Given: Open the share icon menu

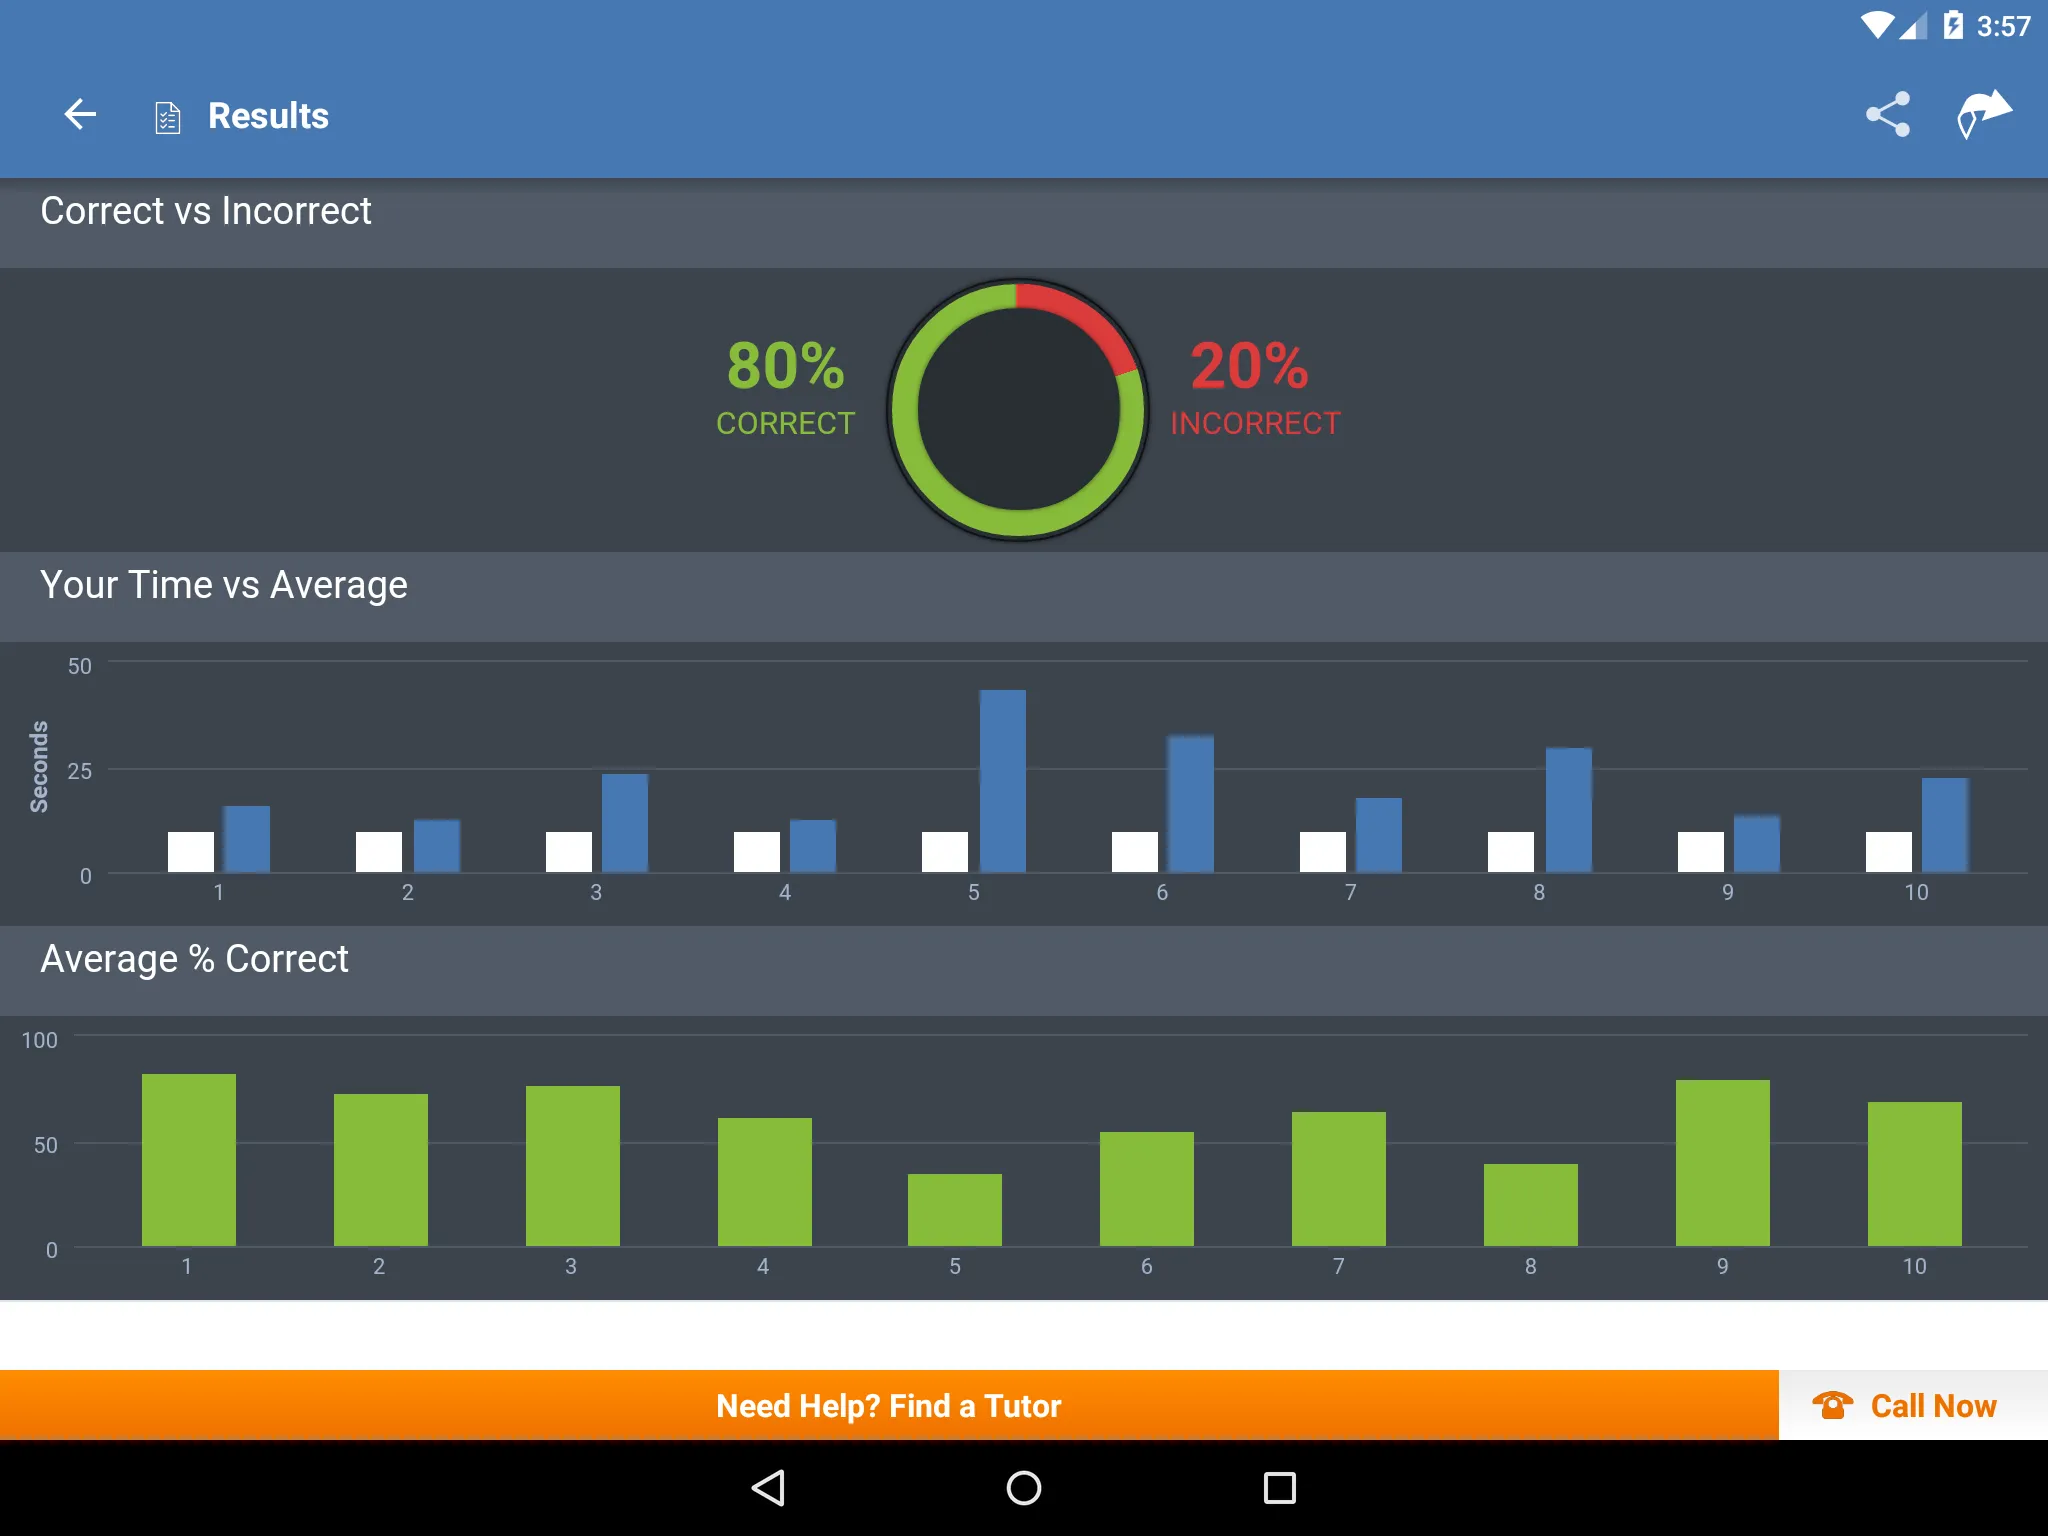Looking at the screenshot, I should 1890,115.
